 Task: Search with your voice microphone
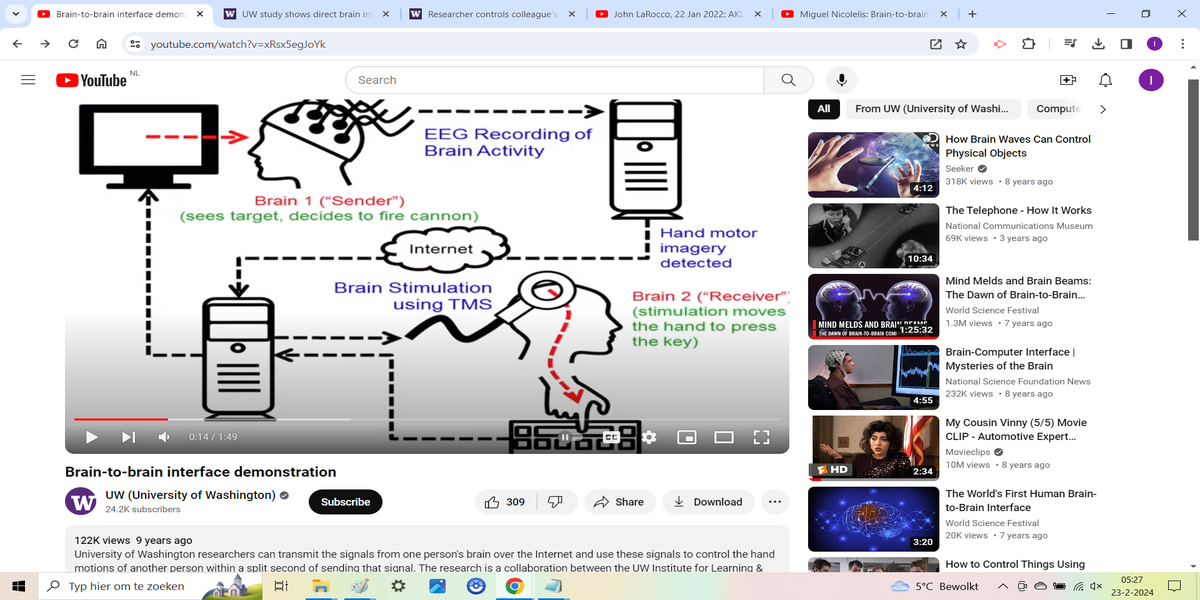pos(841,80)
